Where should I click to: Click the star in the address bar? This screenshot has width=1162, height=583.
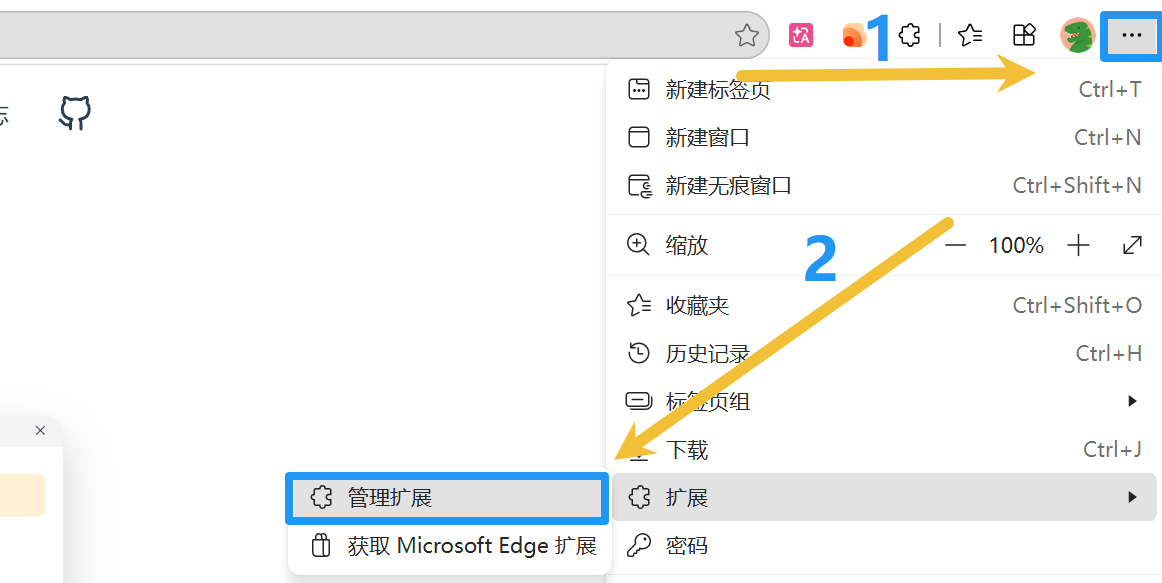click(746, 34)
